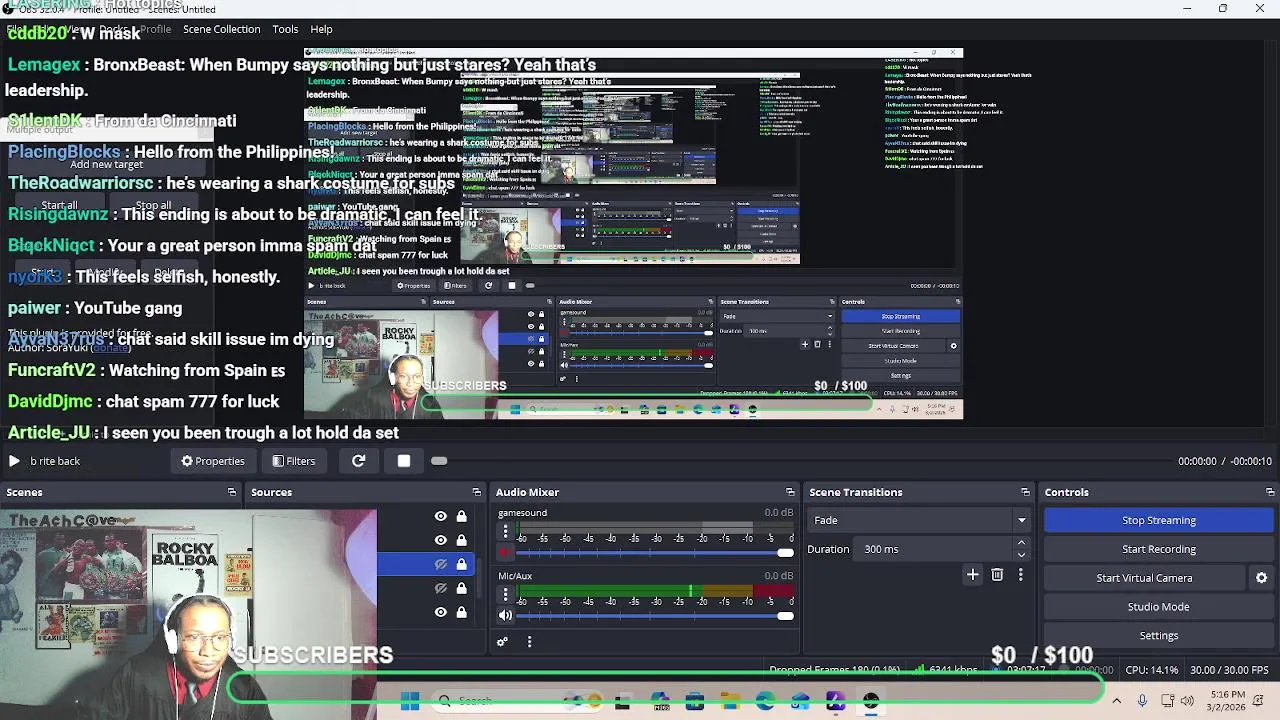1280x720 pixels.
Task: Unlock the top source row lock
Action: point(461,516)
